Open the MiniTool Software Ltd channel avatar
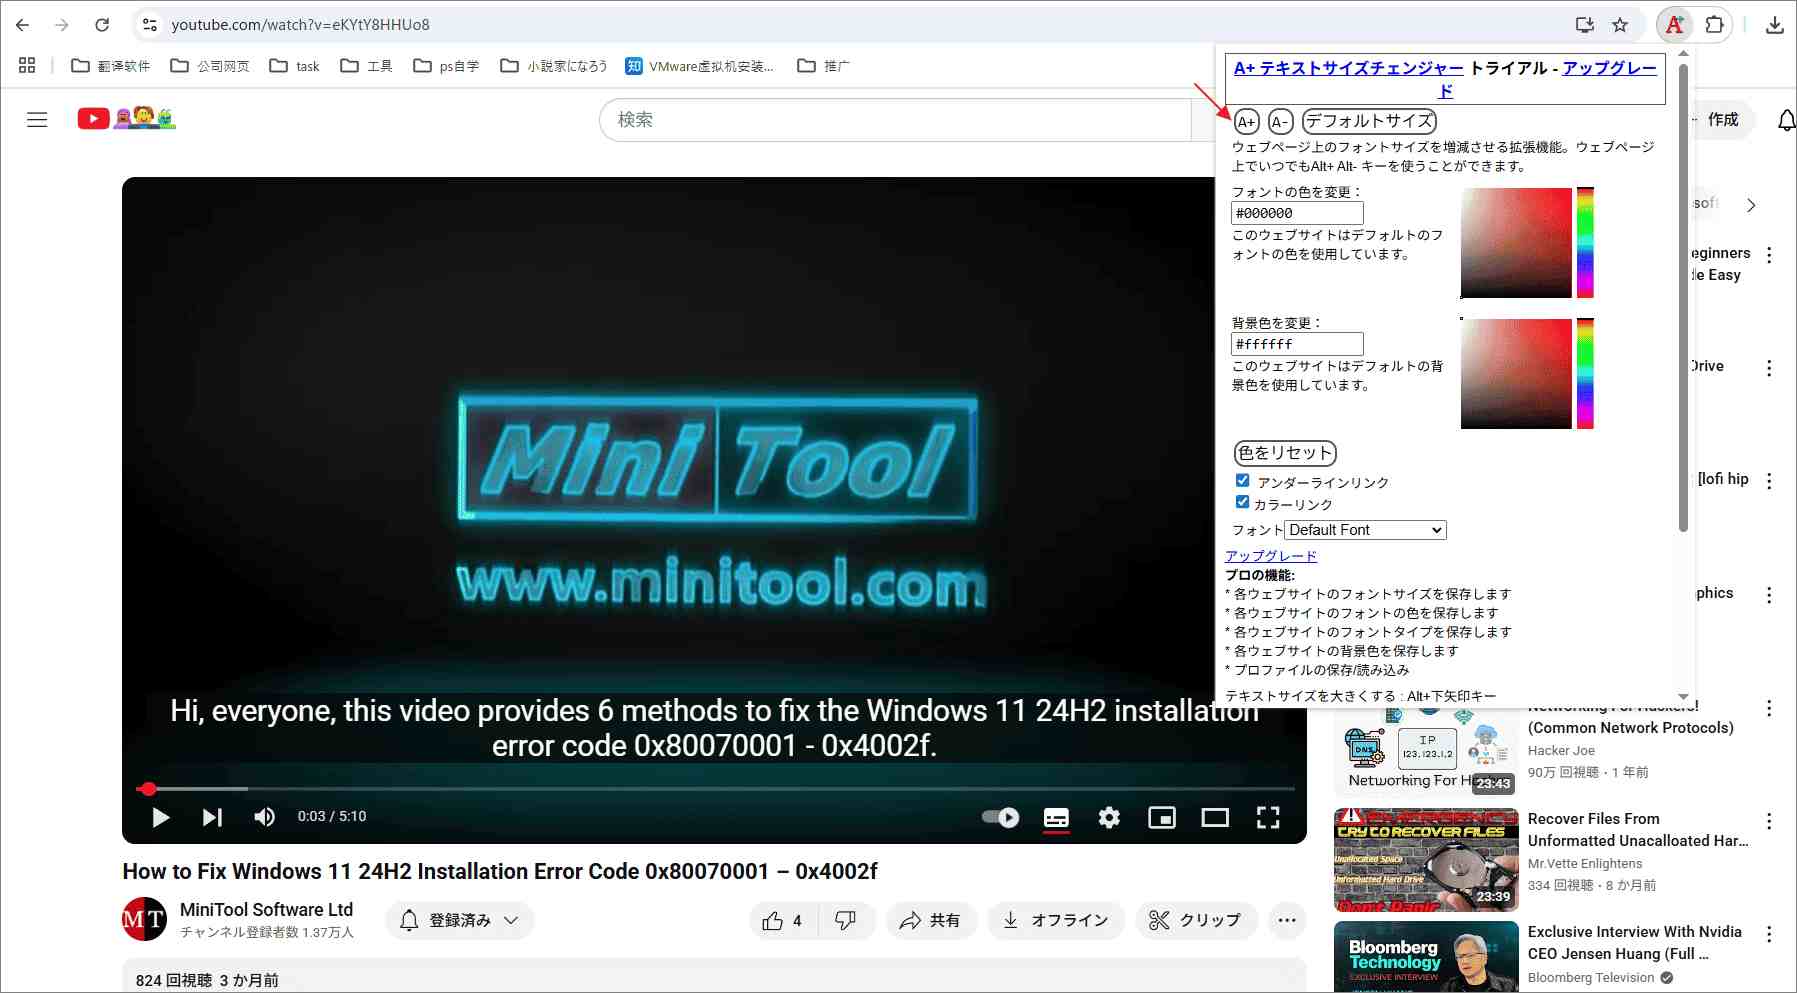 pyautogui.click(x=144, y=919)
